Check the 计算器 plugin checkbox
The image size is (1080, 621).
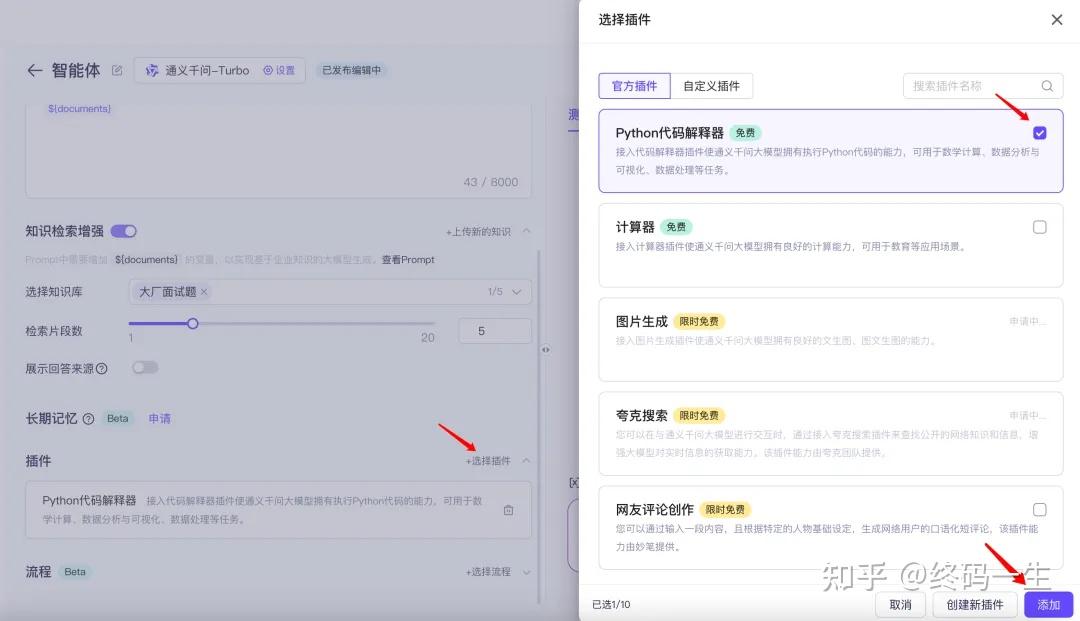pyautogui.click(x=1040, y=227)
